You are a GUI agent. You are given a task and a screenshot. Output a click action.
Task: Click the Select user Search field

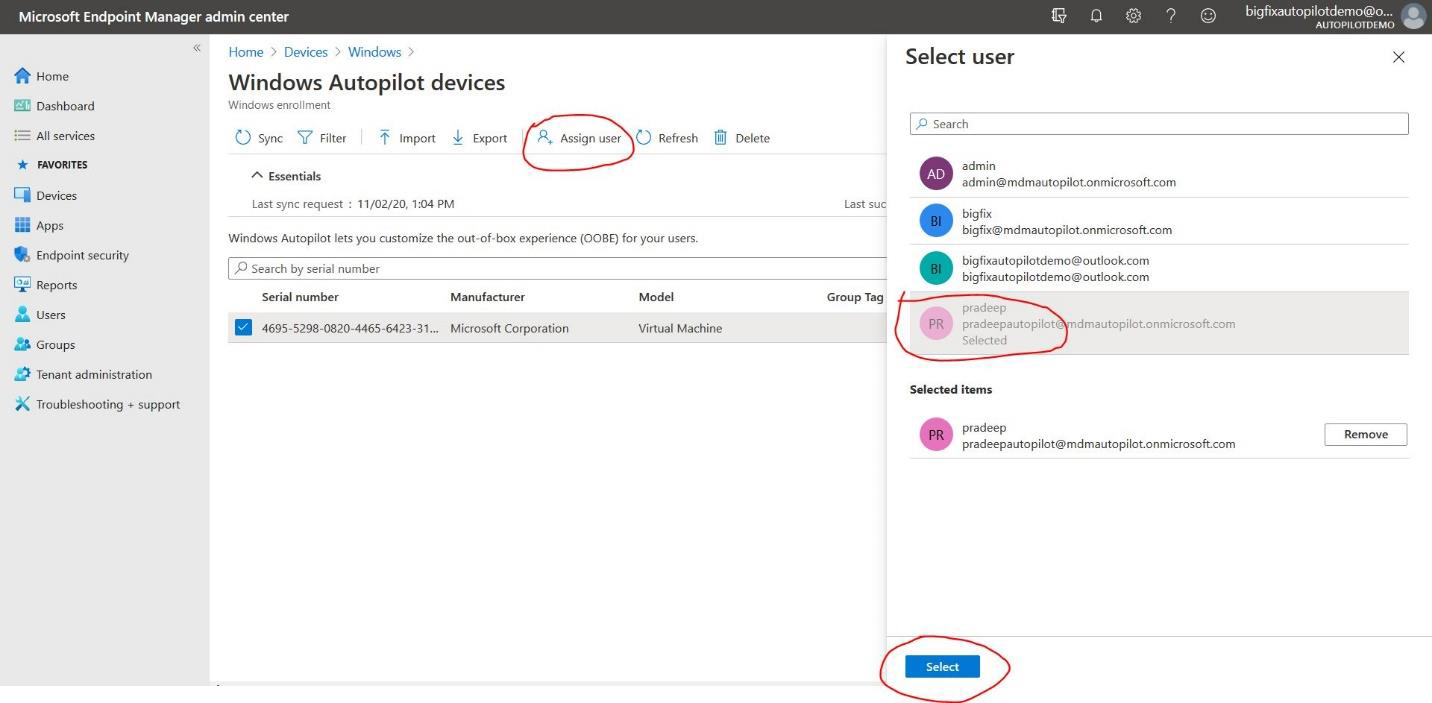tap(1159, 124)
